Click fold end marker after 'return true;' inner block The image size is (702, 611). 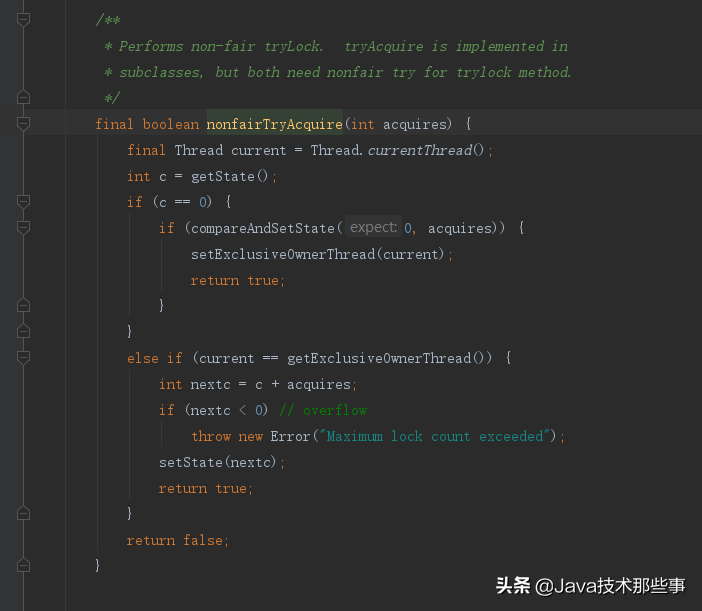point(23,305)
